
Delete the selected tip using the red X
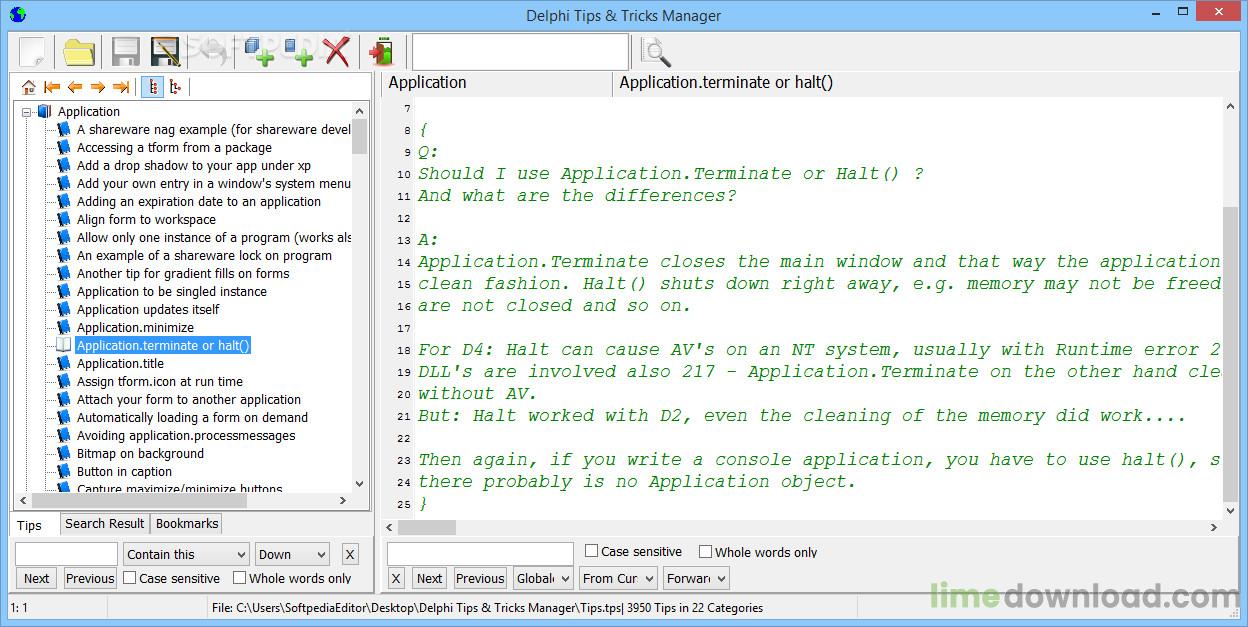coord(339,51)
